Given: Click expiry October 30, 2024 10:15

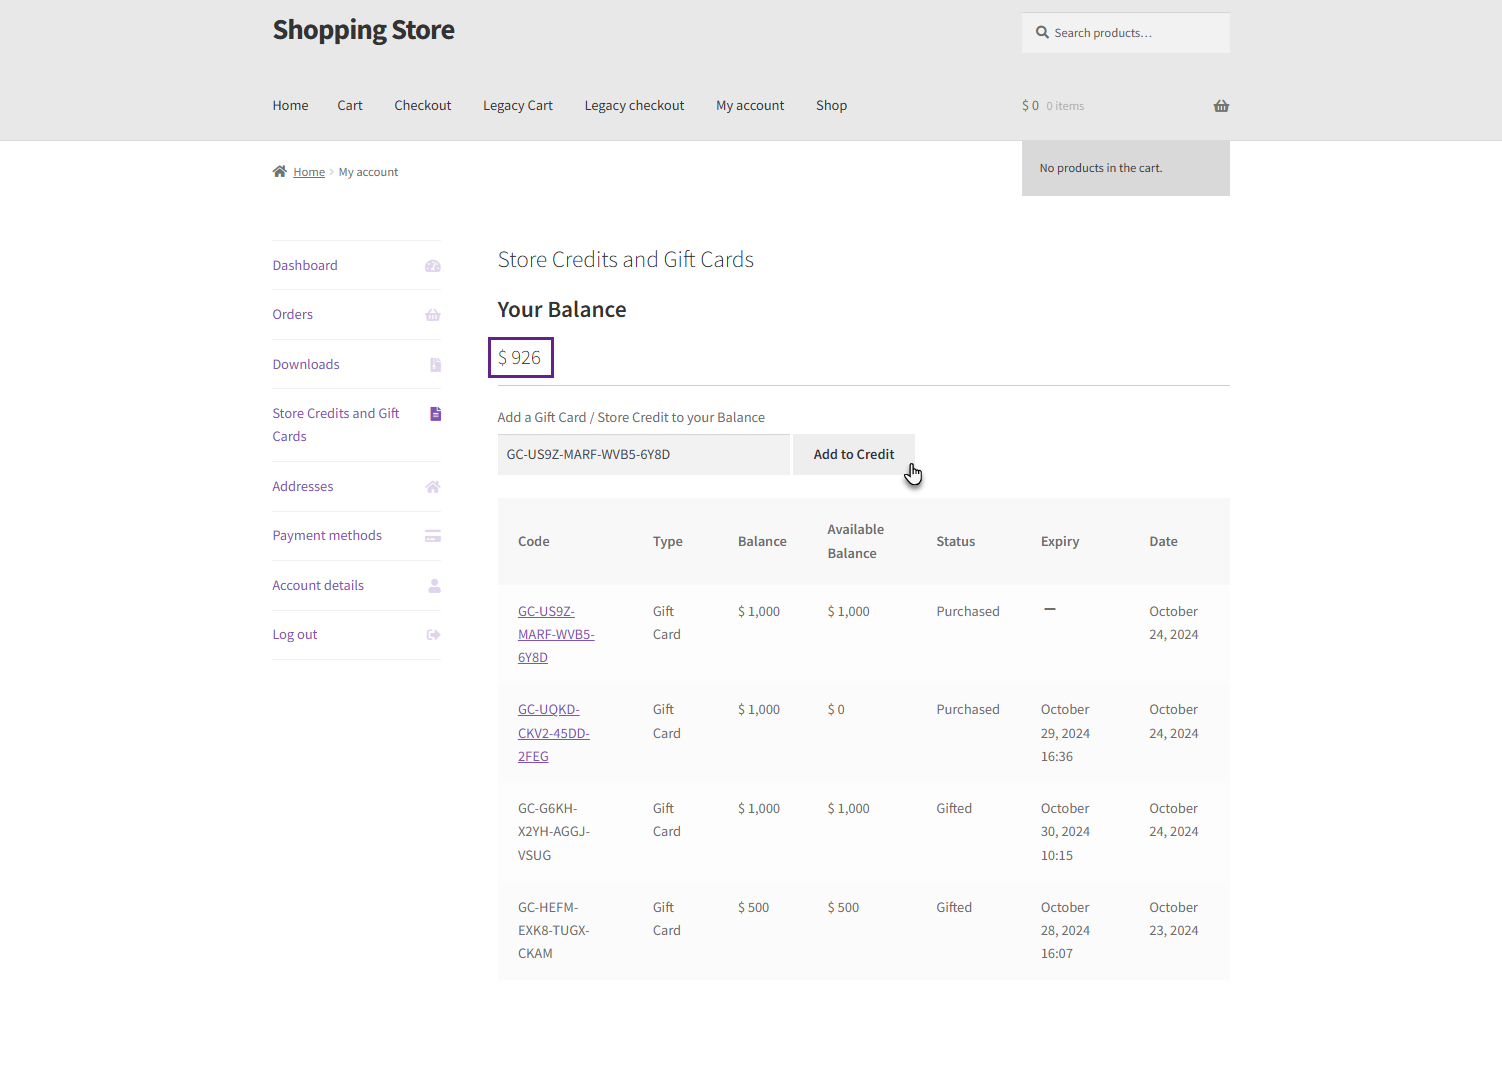Looking at the screenshot, I should point(1065,832).
